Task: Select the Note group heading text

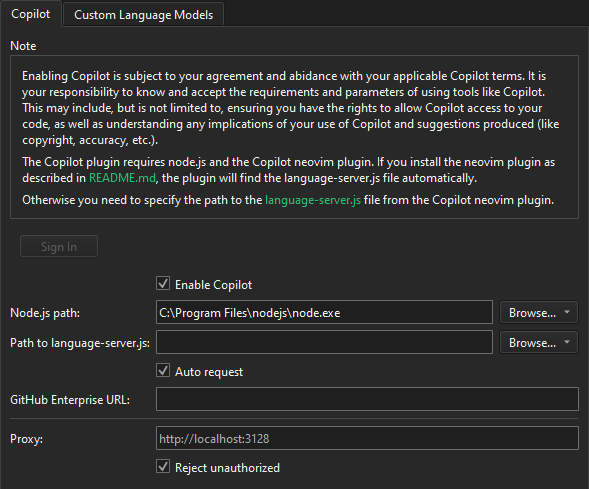Action: (23, 46)
